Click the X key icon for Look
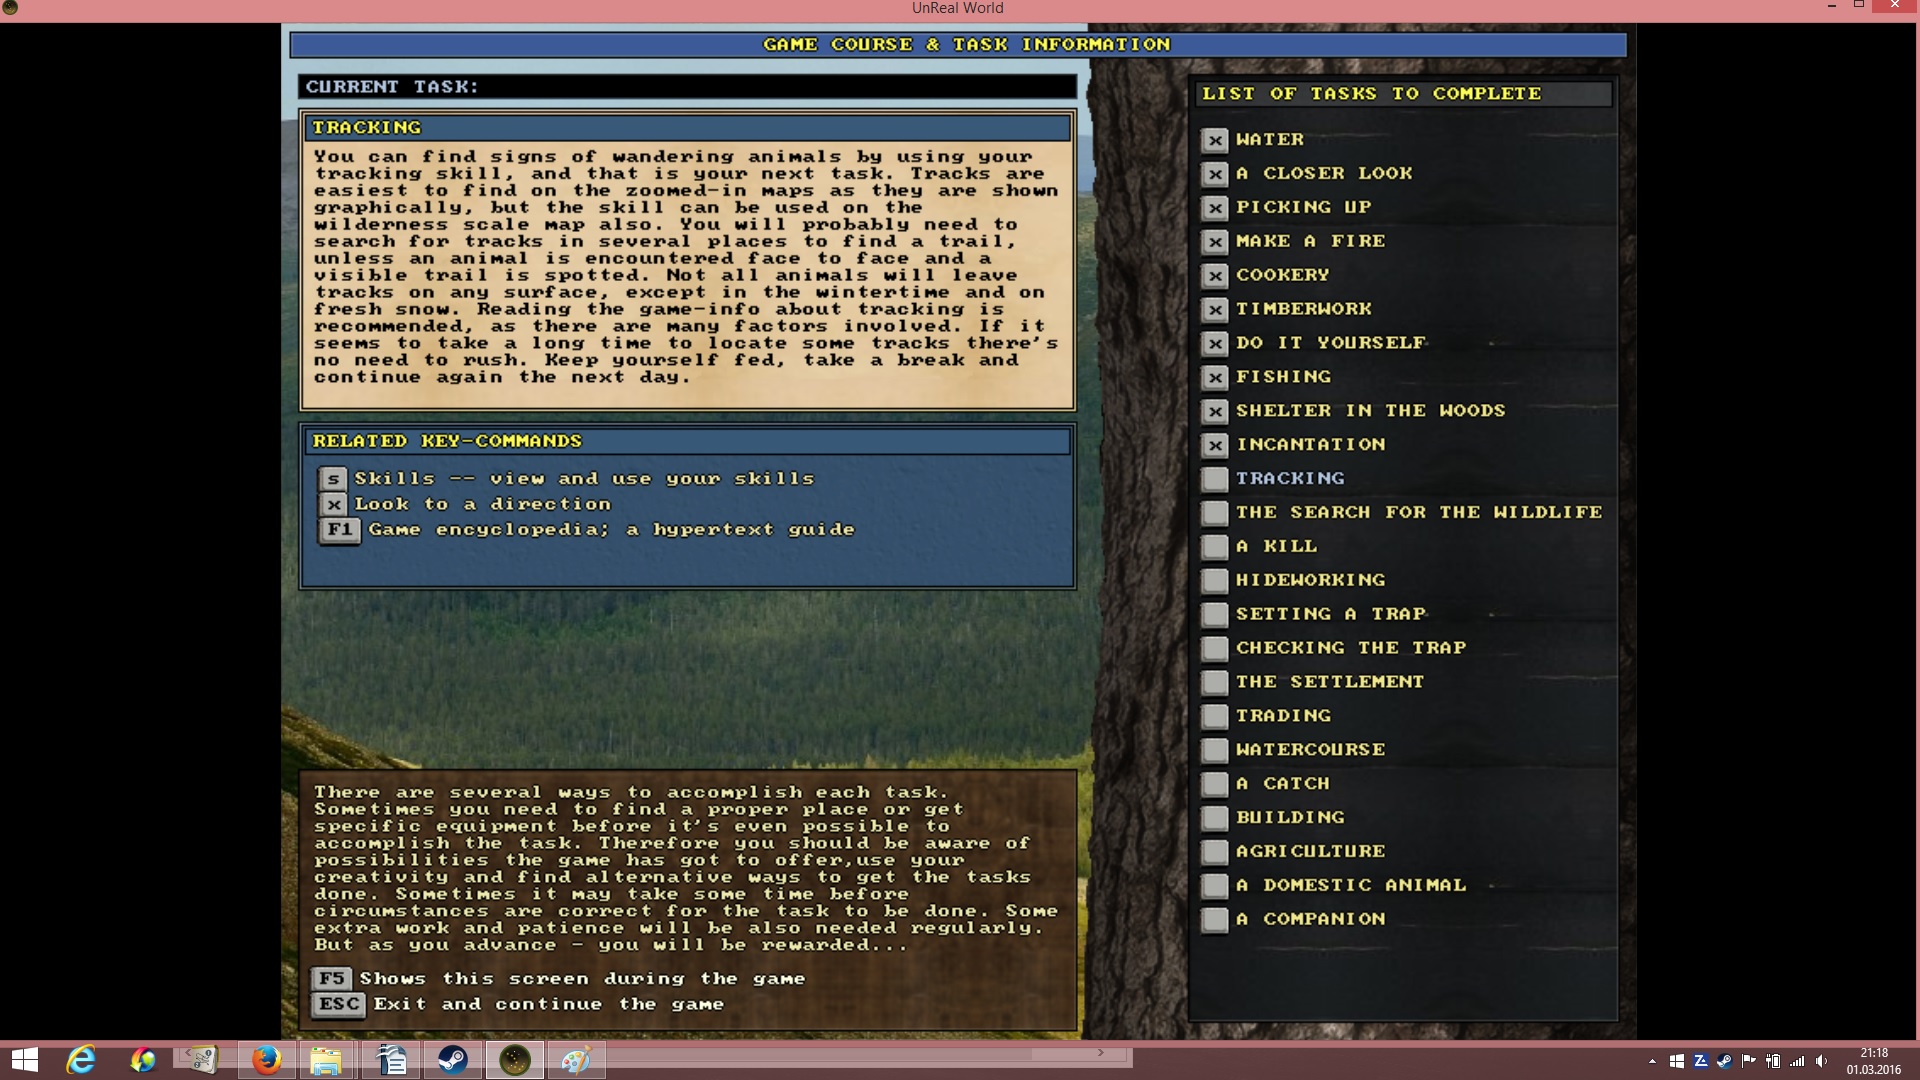 coord(333,504)
